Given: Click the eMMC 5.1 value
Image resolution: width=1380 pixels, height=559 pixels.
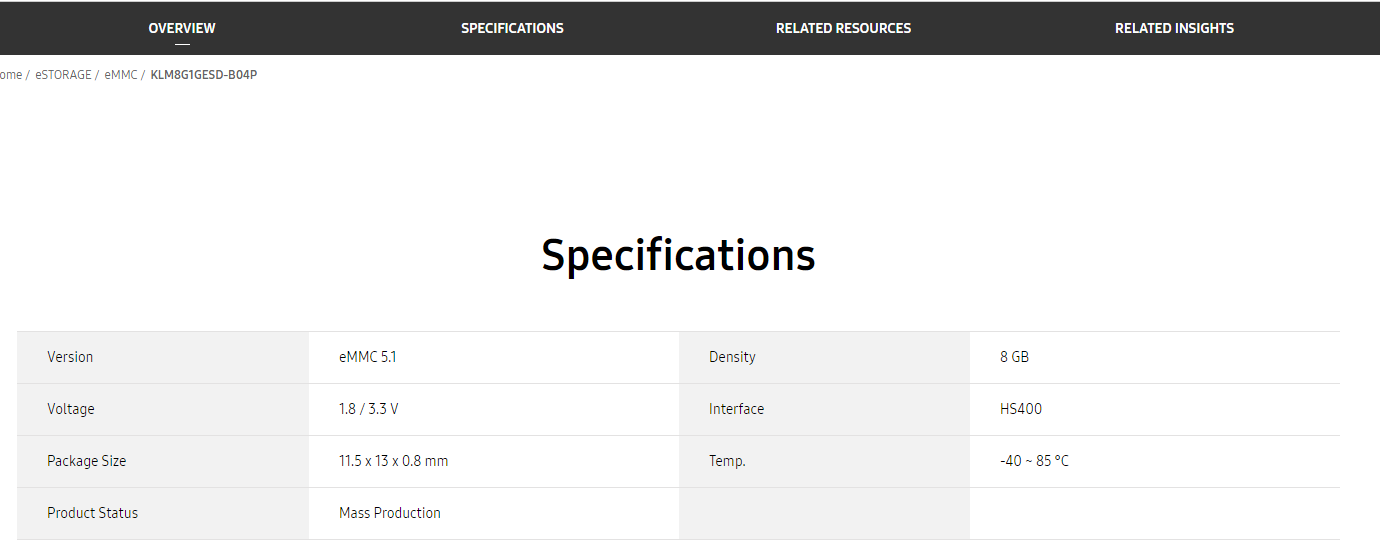Looking at the screenshot, I should pos(367,357).
